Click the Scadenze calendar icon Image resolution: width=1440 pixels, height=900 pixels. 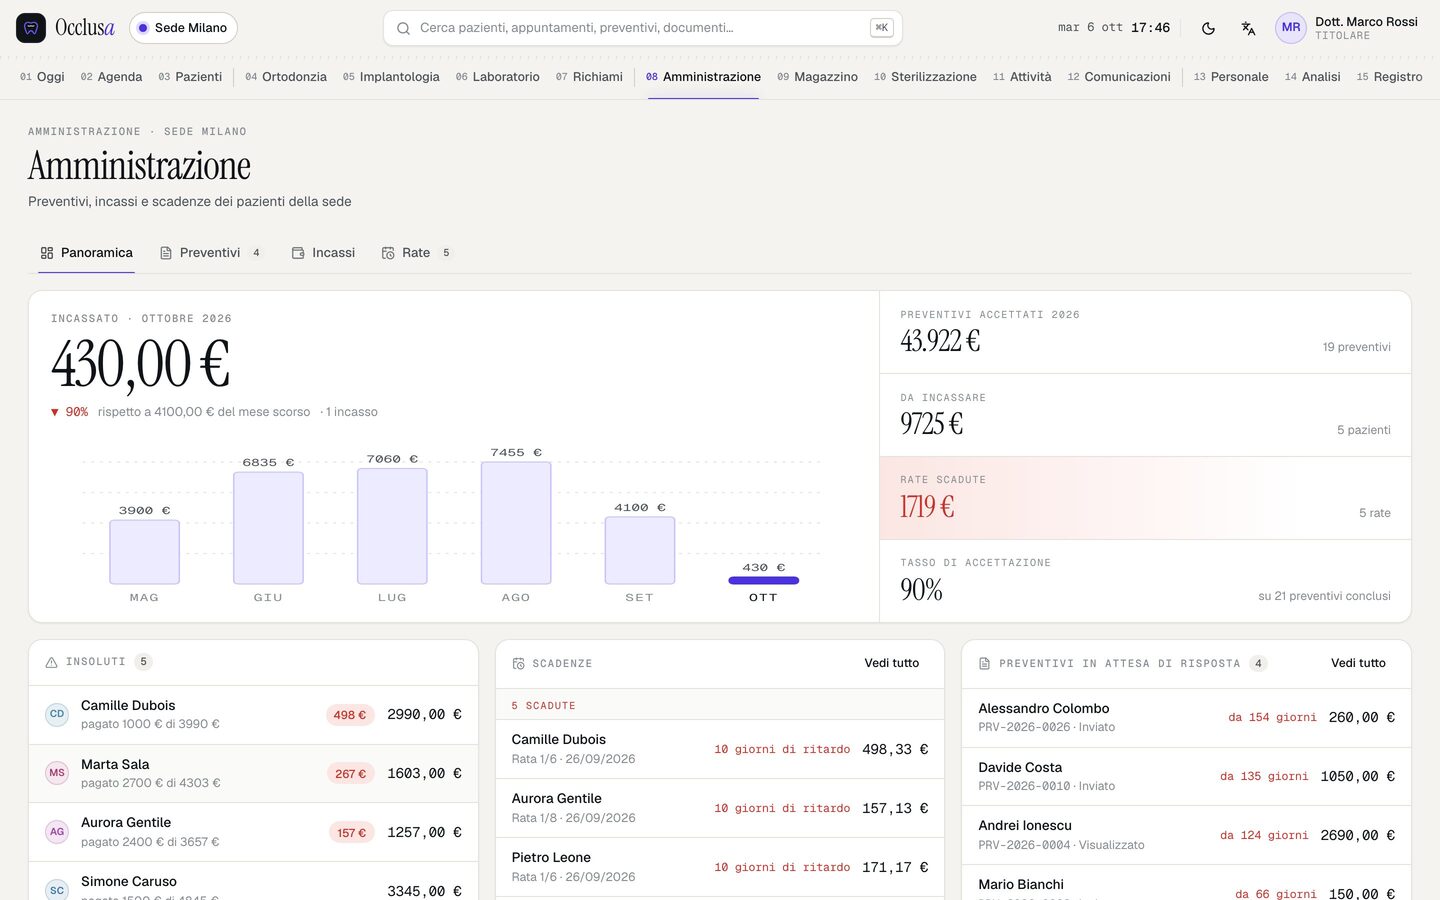519,664
